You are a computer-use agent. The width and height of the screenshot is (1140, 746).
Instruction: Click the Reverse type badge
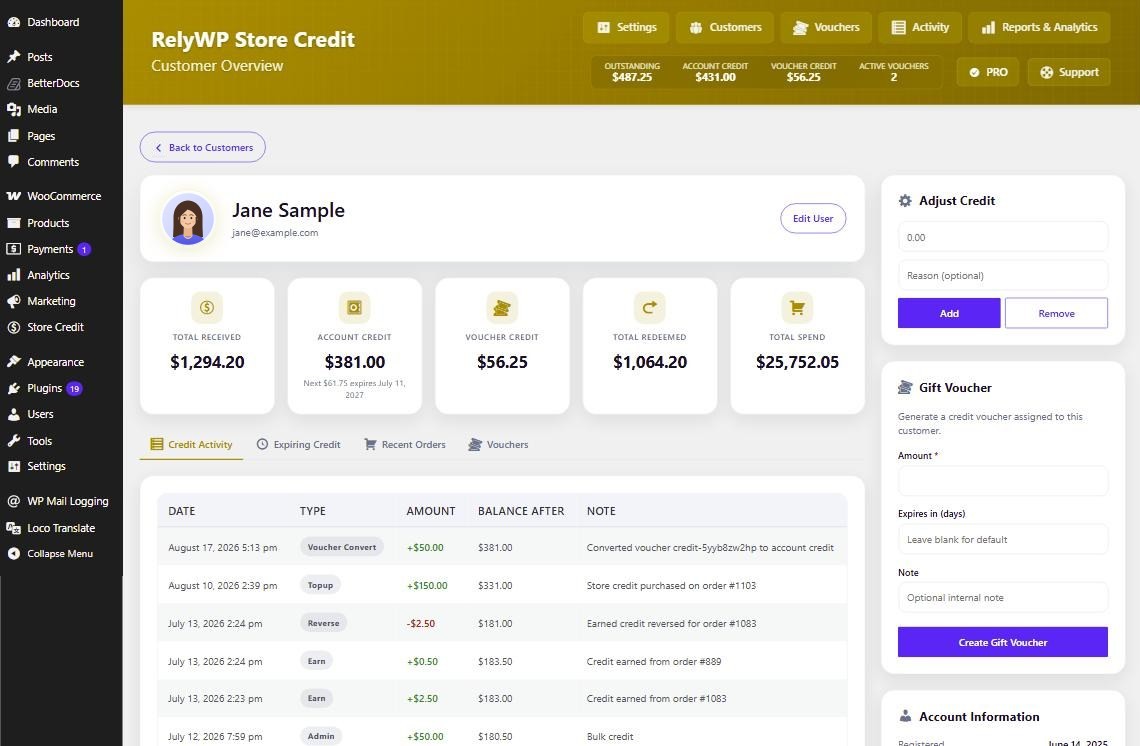[324, 623]
